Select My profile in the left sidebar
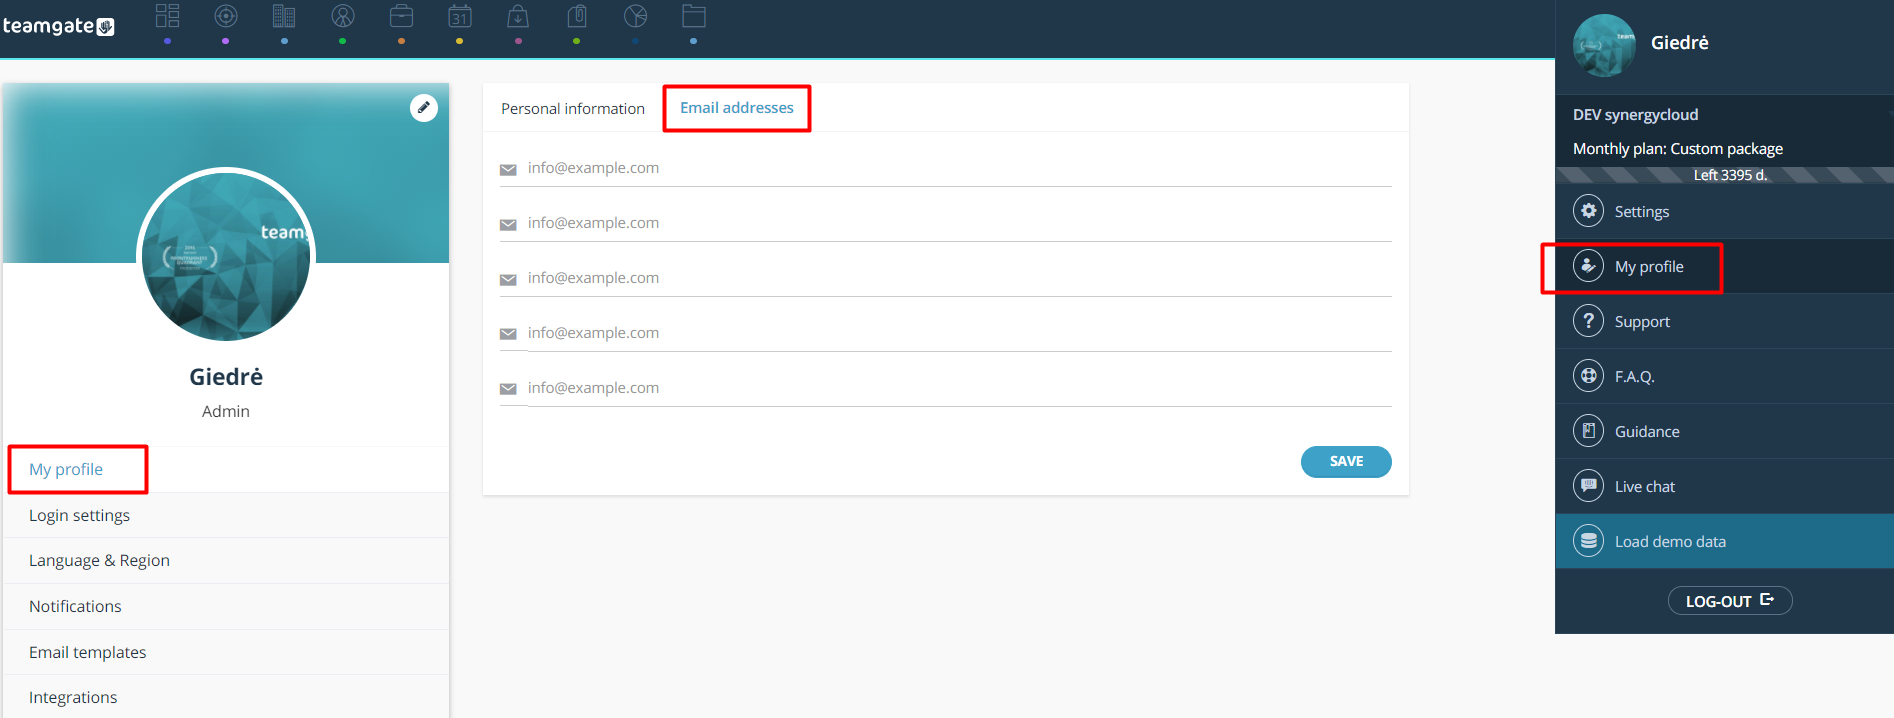Image resolution: width=1894 pixels, height=718 pixels. pos(66,469)
